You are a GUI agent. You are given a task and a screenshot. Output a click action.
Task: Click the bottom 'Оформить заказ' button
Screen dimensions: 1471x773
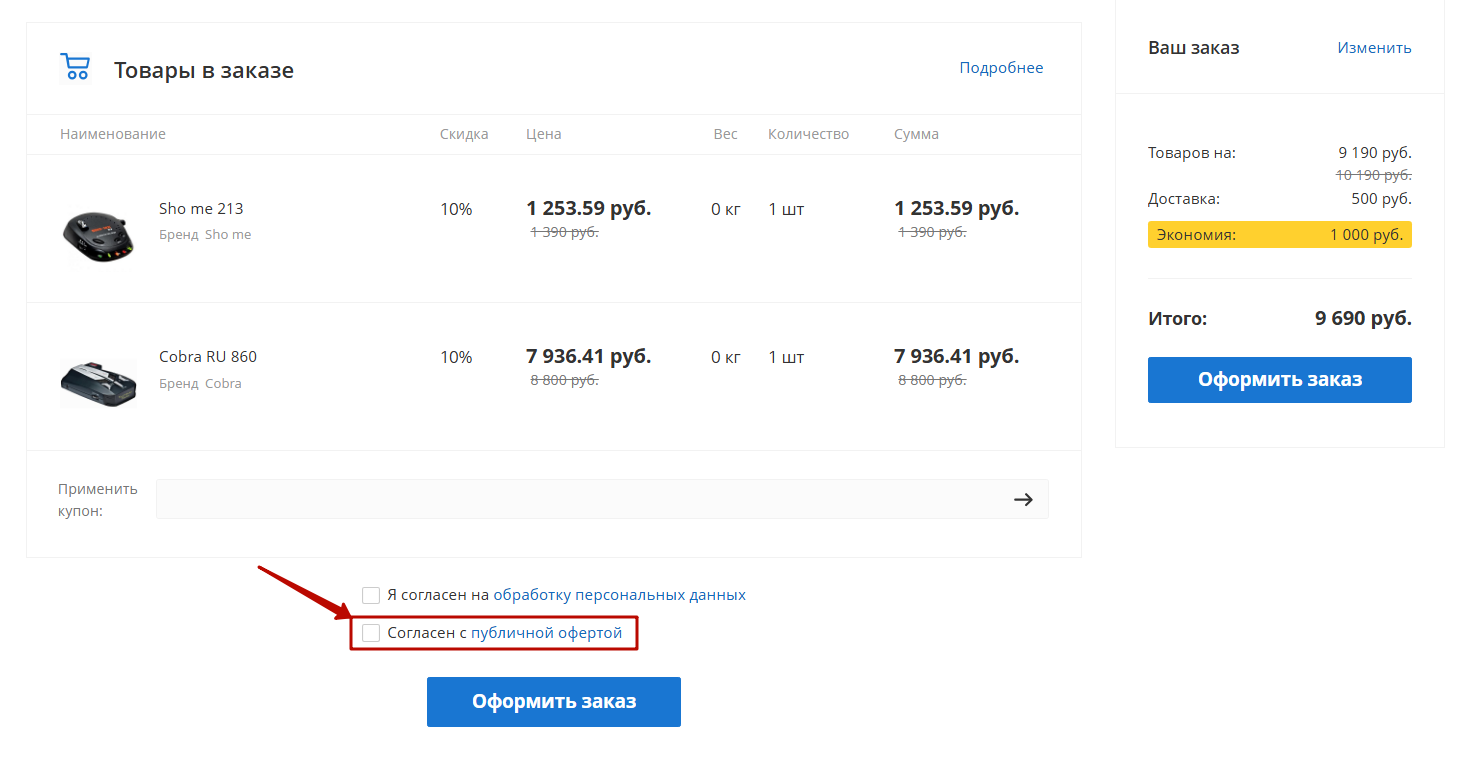(554, 702)
